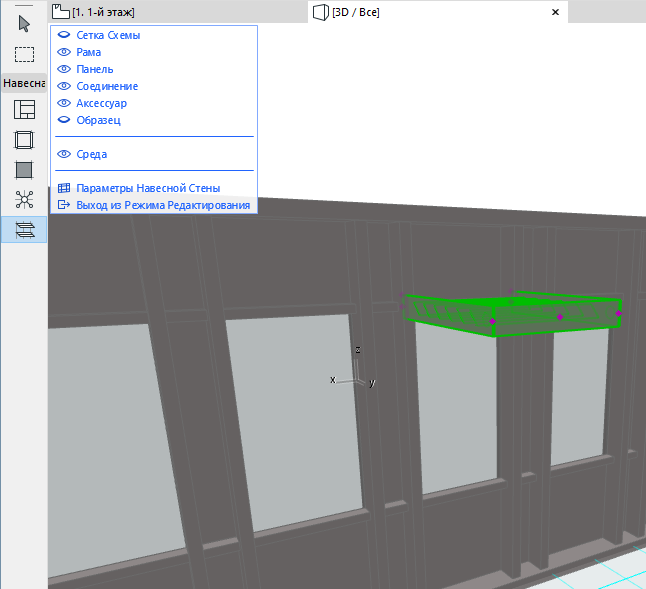Screen dimensions: 646x589
Task: Choose the curtain wall Scheme Grid tool
Action: 24,110
